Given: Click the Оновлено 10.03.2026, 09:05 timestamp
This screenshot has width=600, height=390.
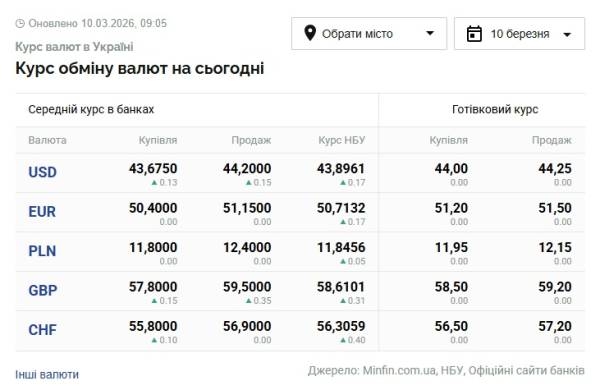Looking at the screenshot, I should (98, 23).
